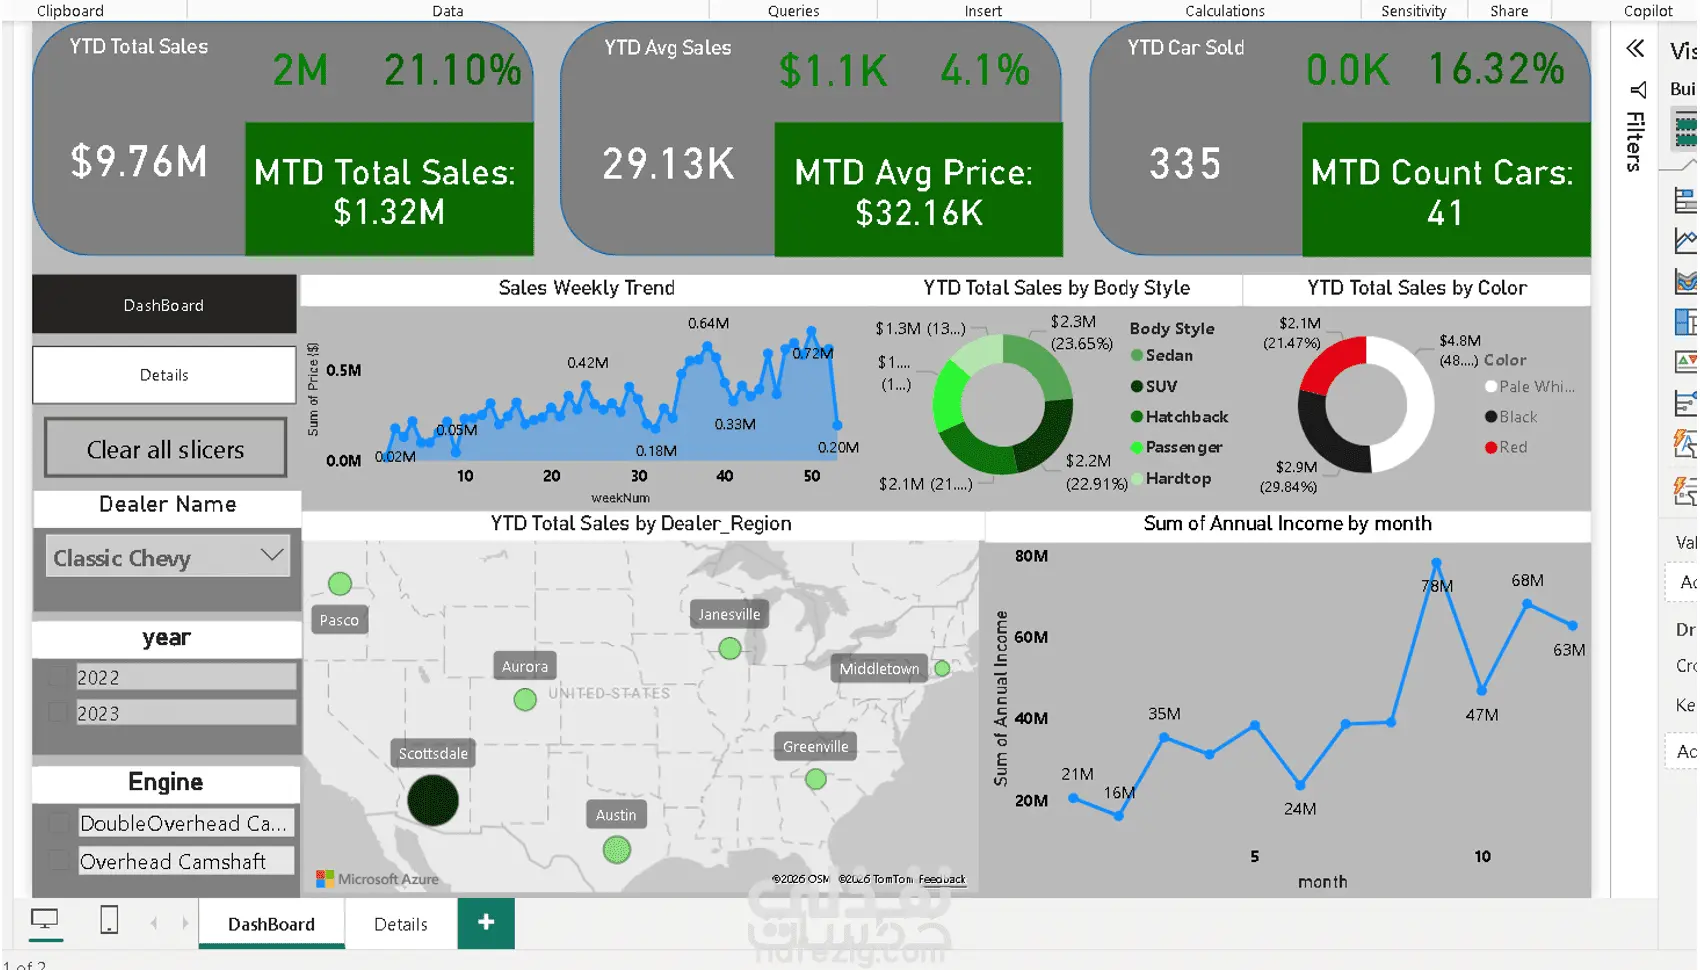The height and width of the screenshot is (970, 1700).
Task: Select Black in the Color legend
Action: (x=1511, y=416)
